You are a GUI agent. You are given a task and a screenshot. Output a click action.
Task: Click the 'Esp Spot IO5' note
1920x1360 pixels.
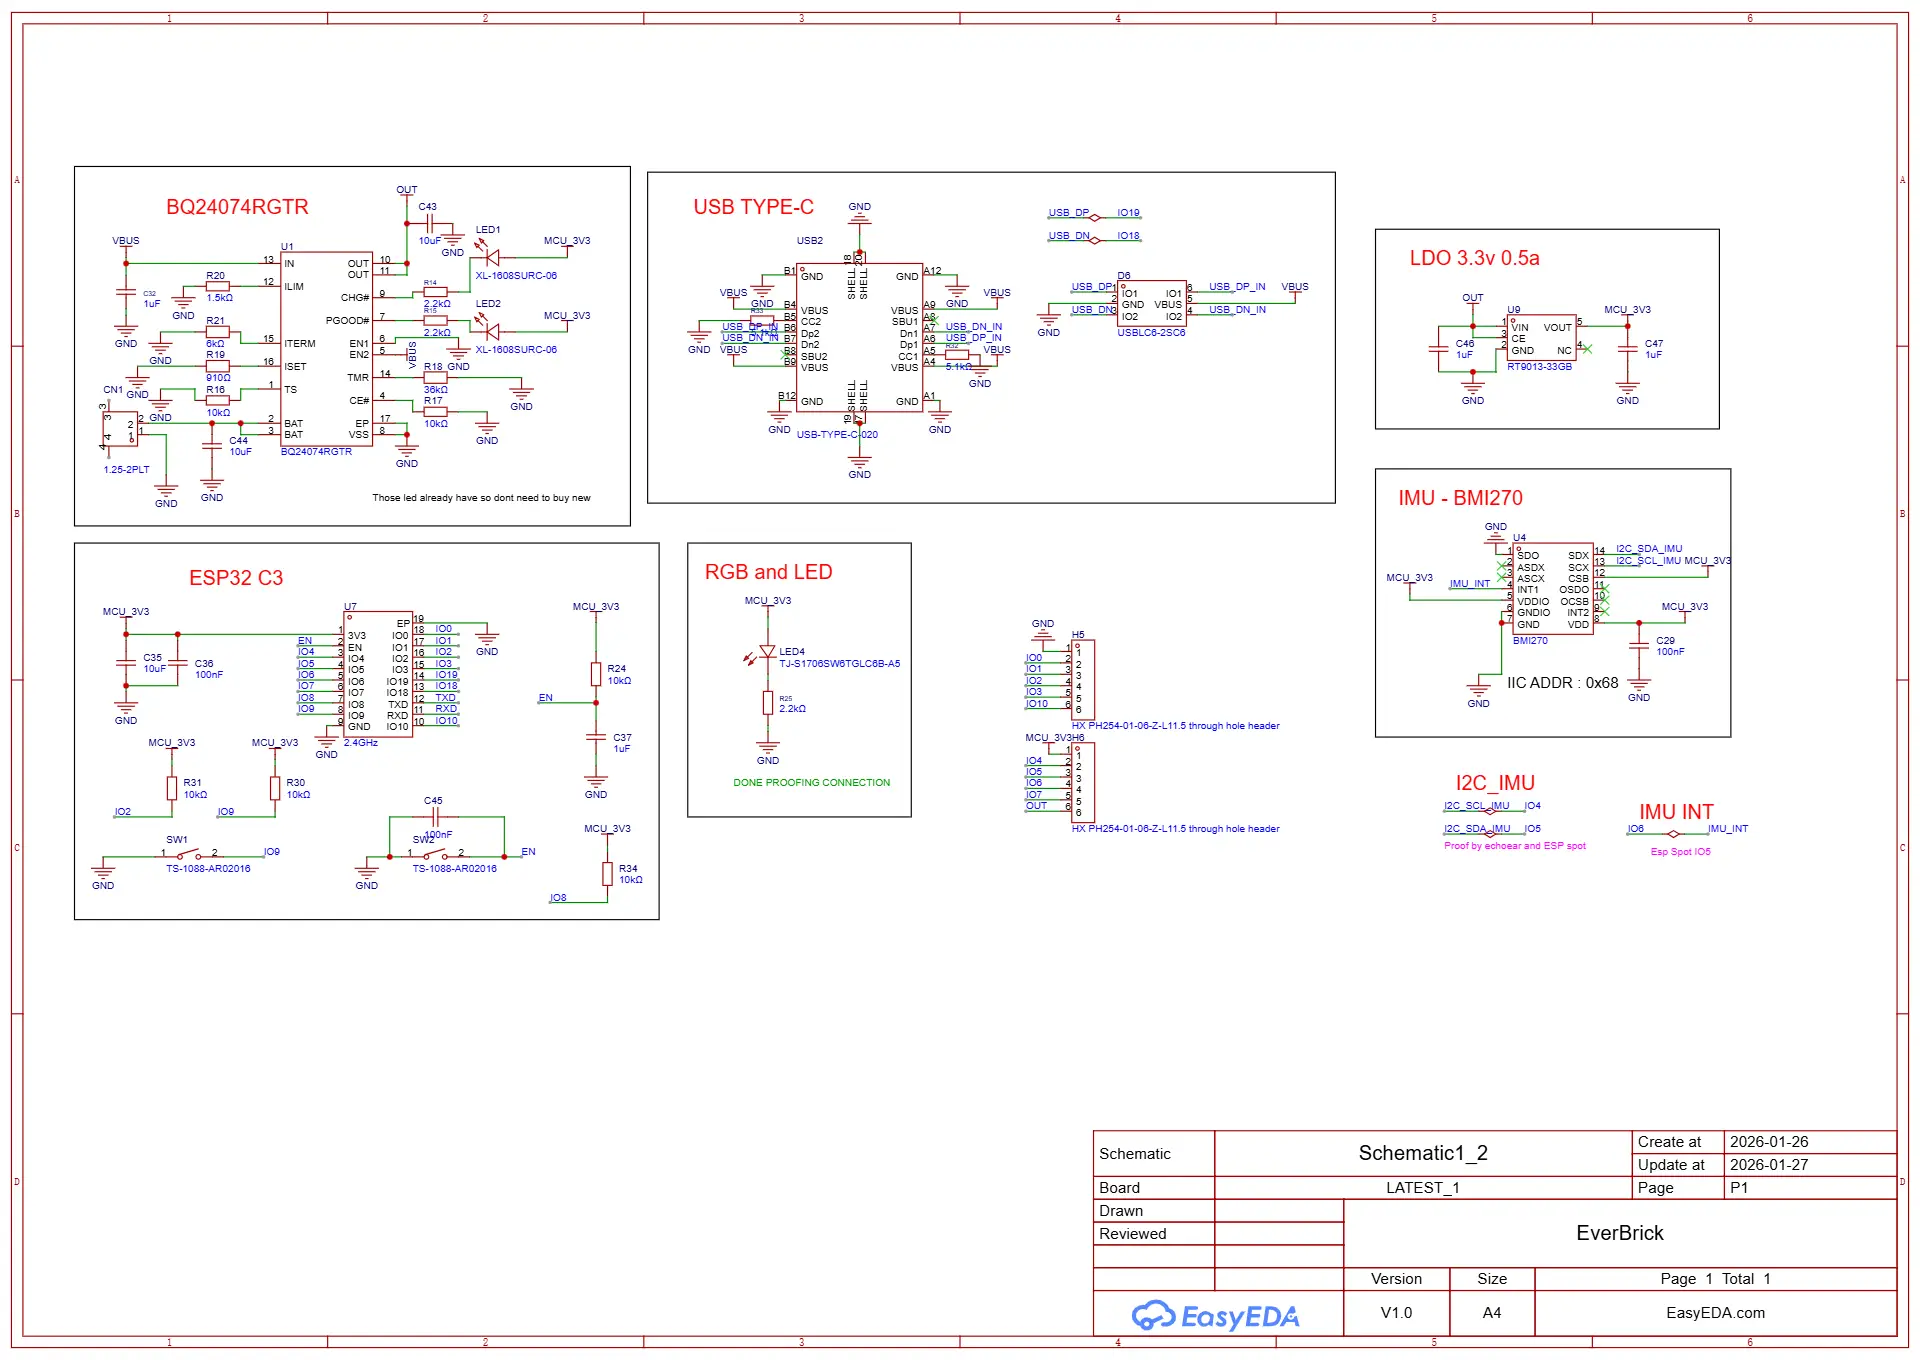tap(1680, 852)
